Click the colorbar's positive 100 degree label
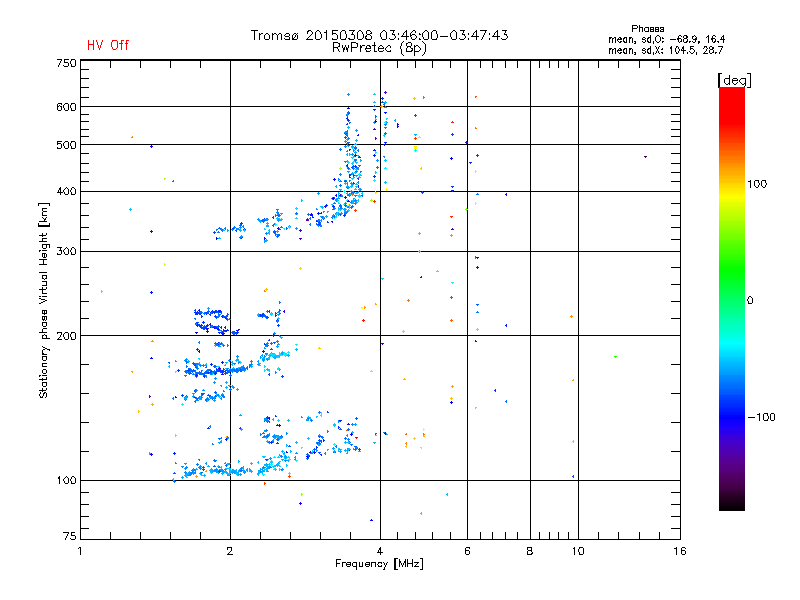800x600 pixels. tap(757, 184)
